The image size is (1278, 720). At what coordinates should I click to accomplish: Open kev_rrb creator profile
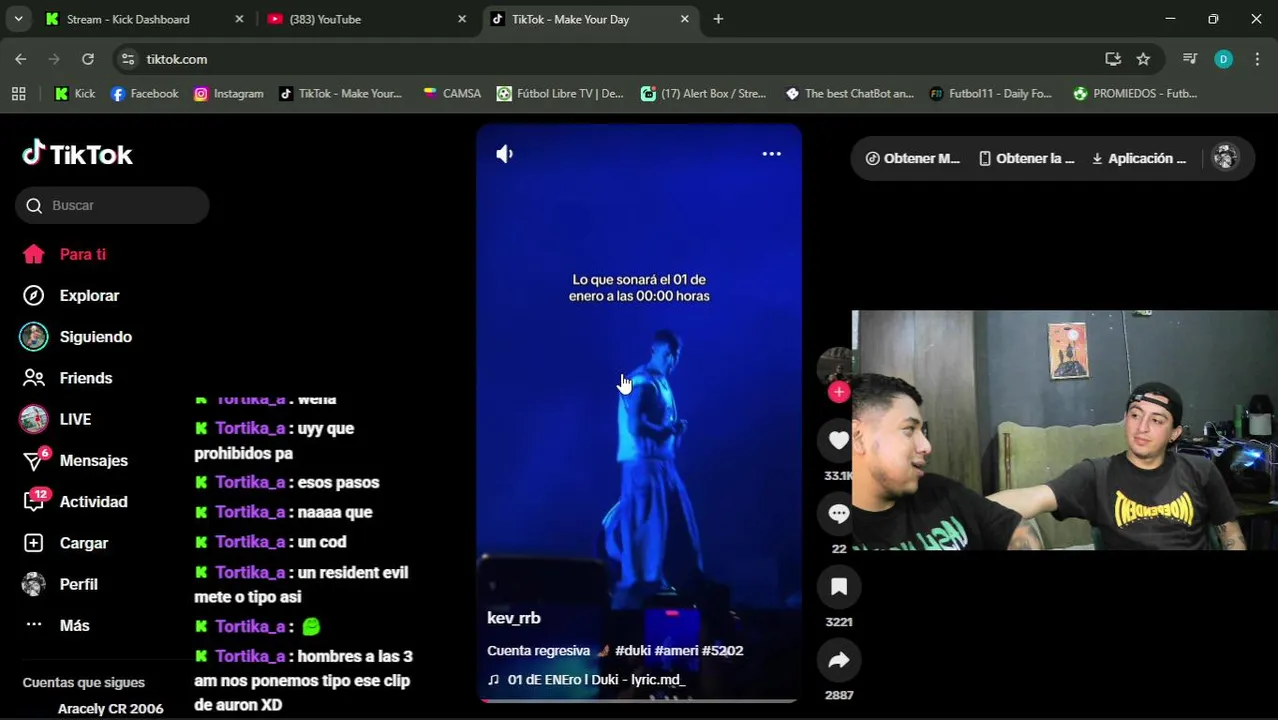point(514,618)
